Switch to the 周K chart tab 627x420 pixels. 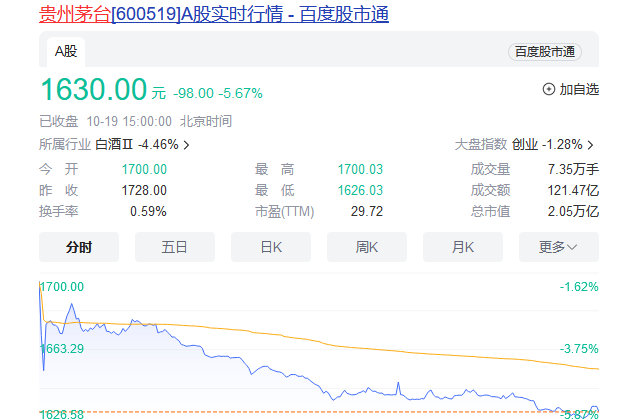[x=367, y=247]
